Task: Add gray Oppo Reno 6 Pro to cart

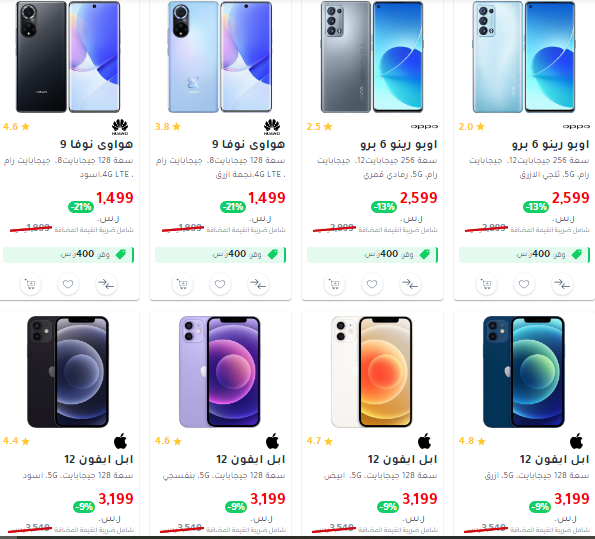Action: tap(334, 284)
